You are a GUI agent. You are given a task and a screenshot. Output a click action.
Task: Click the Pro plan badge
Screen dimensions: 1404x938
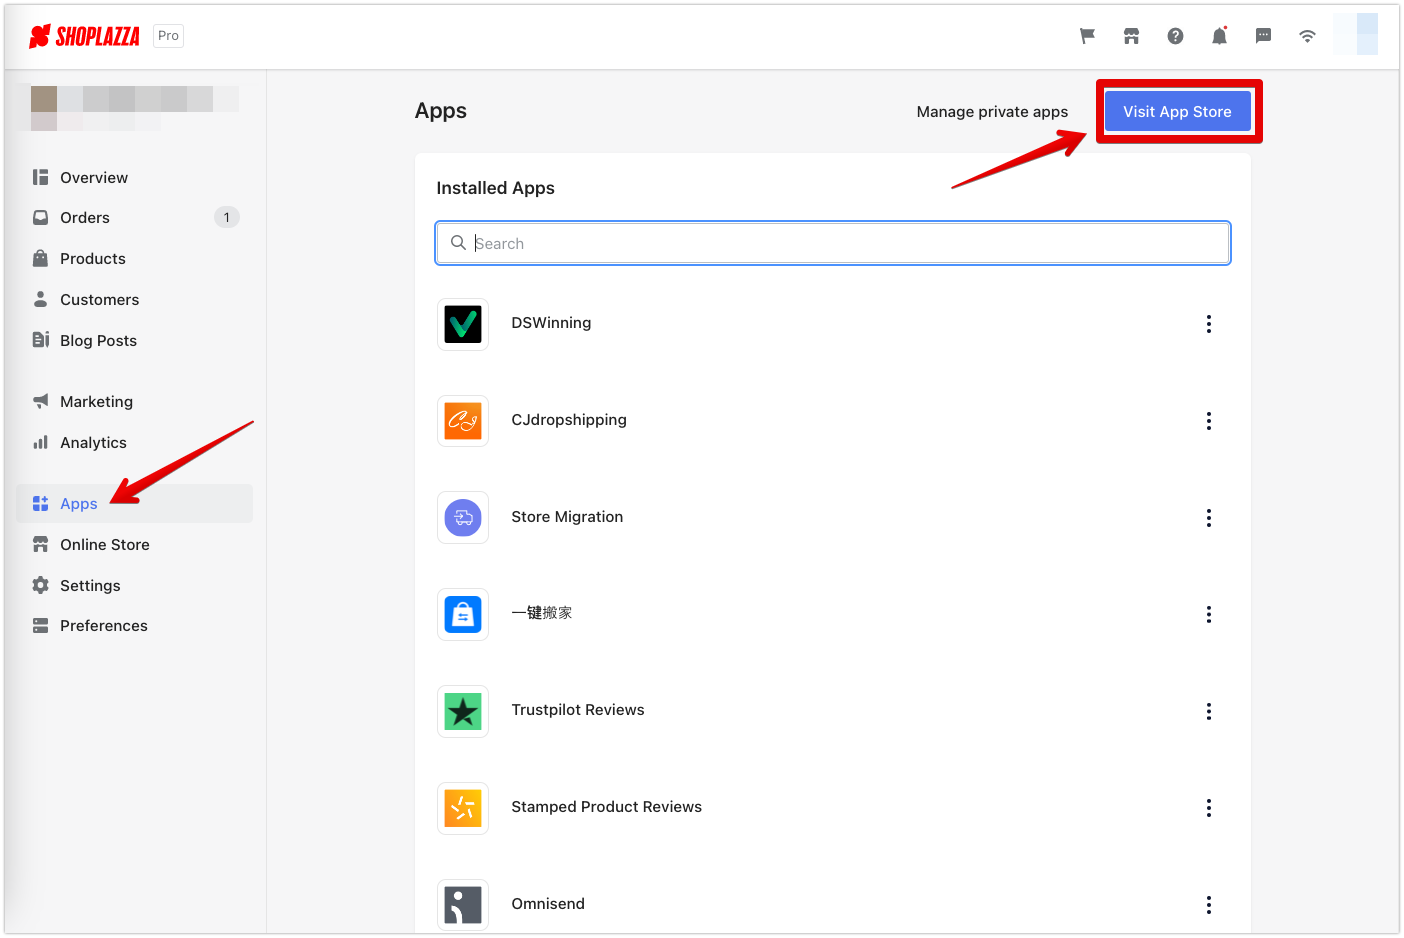[x=168, y=36]
